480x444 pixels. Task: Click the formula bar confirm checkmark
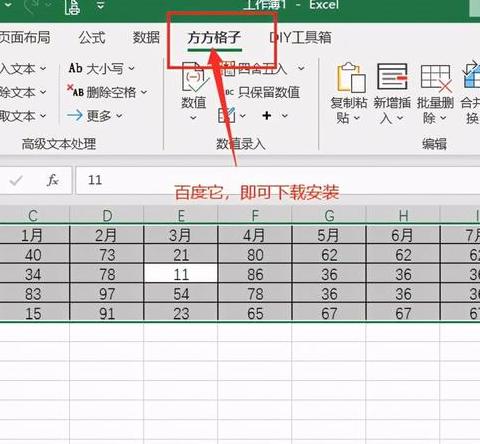[16, 180]
